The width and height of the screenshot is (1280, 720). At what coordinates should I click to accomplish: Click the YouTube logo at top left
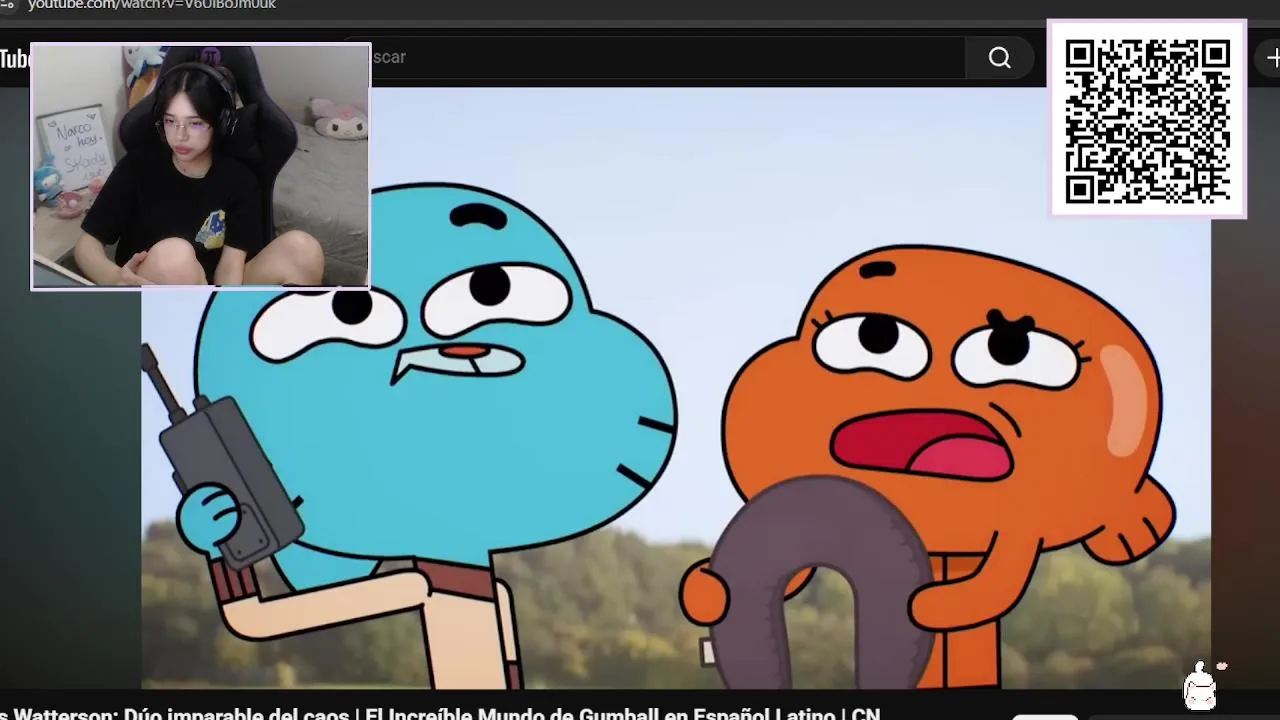[15, 59]
